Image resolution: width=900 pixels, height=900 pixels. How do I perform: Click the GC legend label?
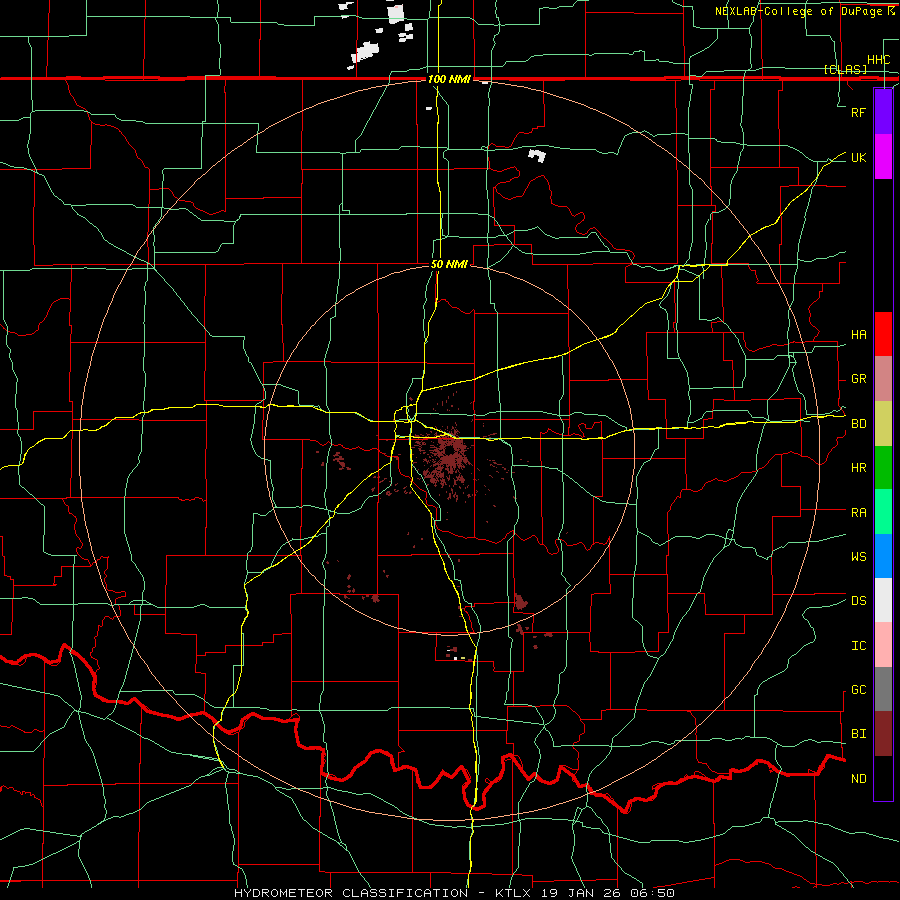pyautogui.click(x=858, y=689)
